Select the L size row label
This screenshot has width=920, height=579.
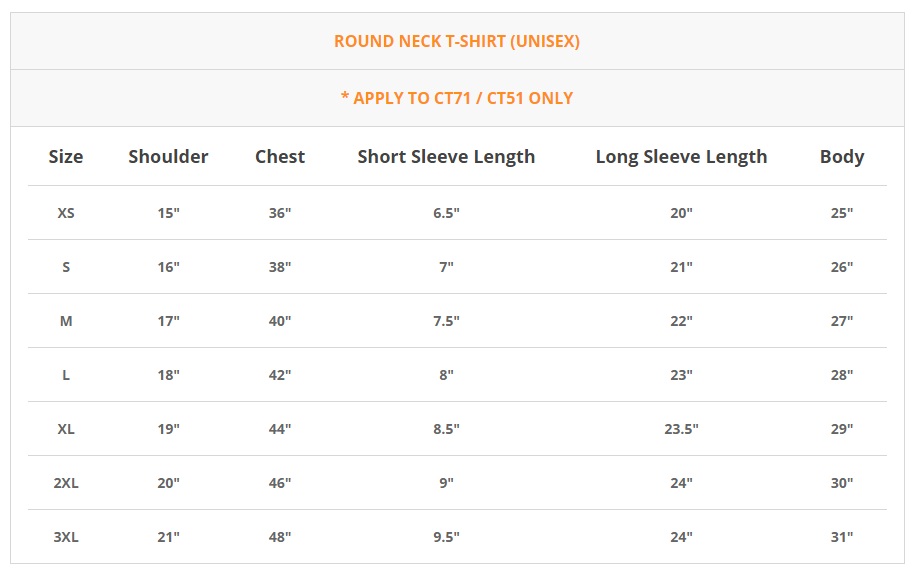pyautogui.click(x=66, y=375)
